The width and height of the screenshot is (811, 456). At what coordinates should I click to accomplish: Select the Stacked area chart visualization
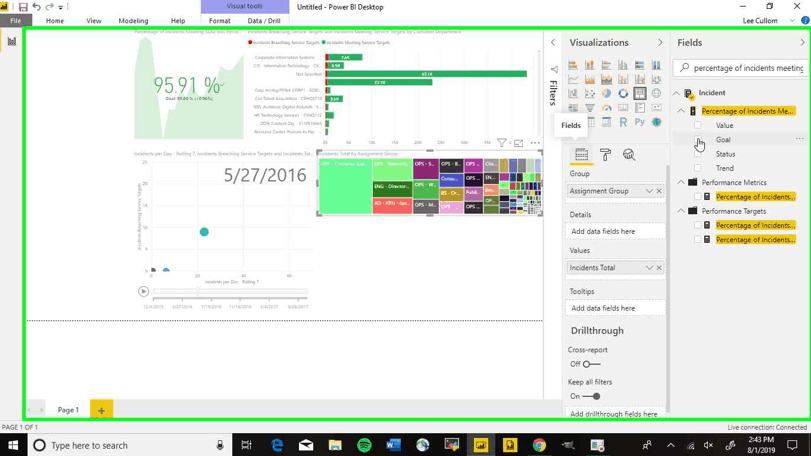[606, 79]
